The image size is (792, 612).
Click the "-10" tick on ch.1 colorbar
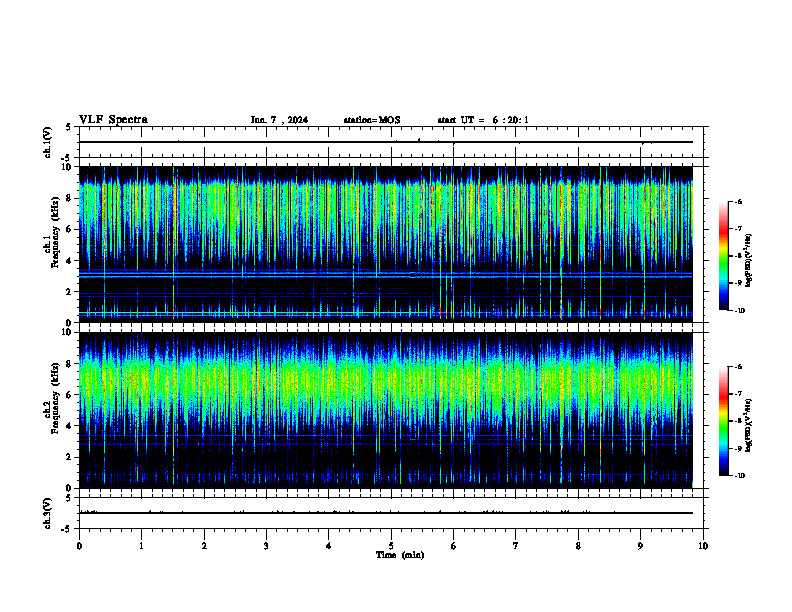coord(740,311)
